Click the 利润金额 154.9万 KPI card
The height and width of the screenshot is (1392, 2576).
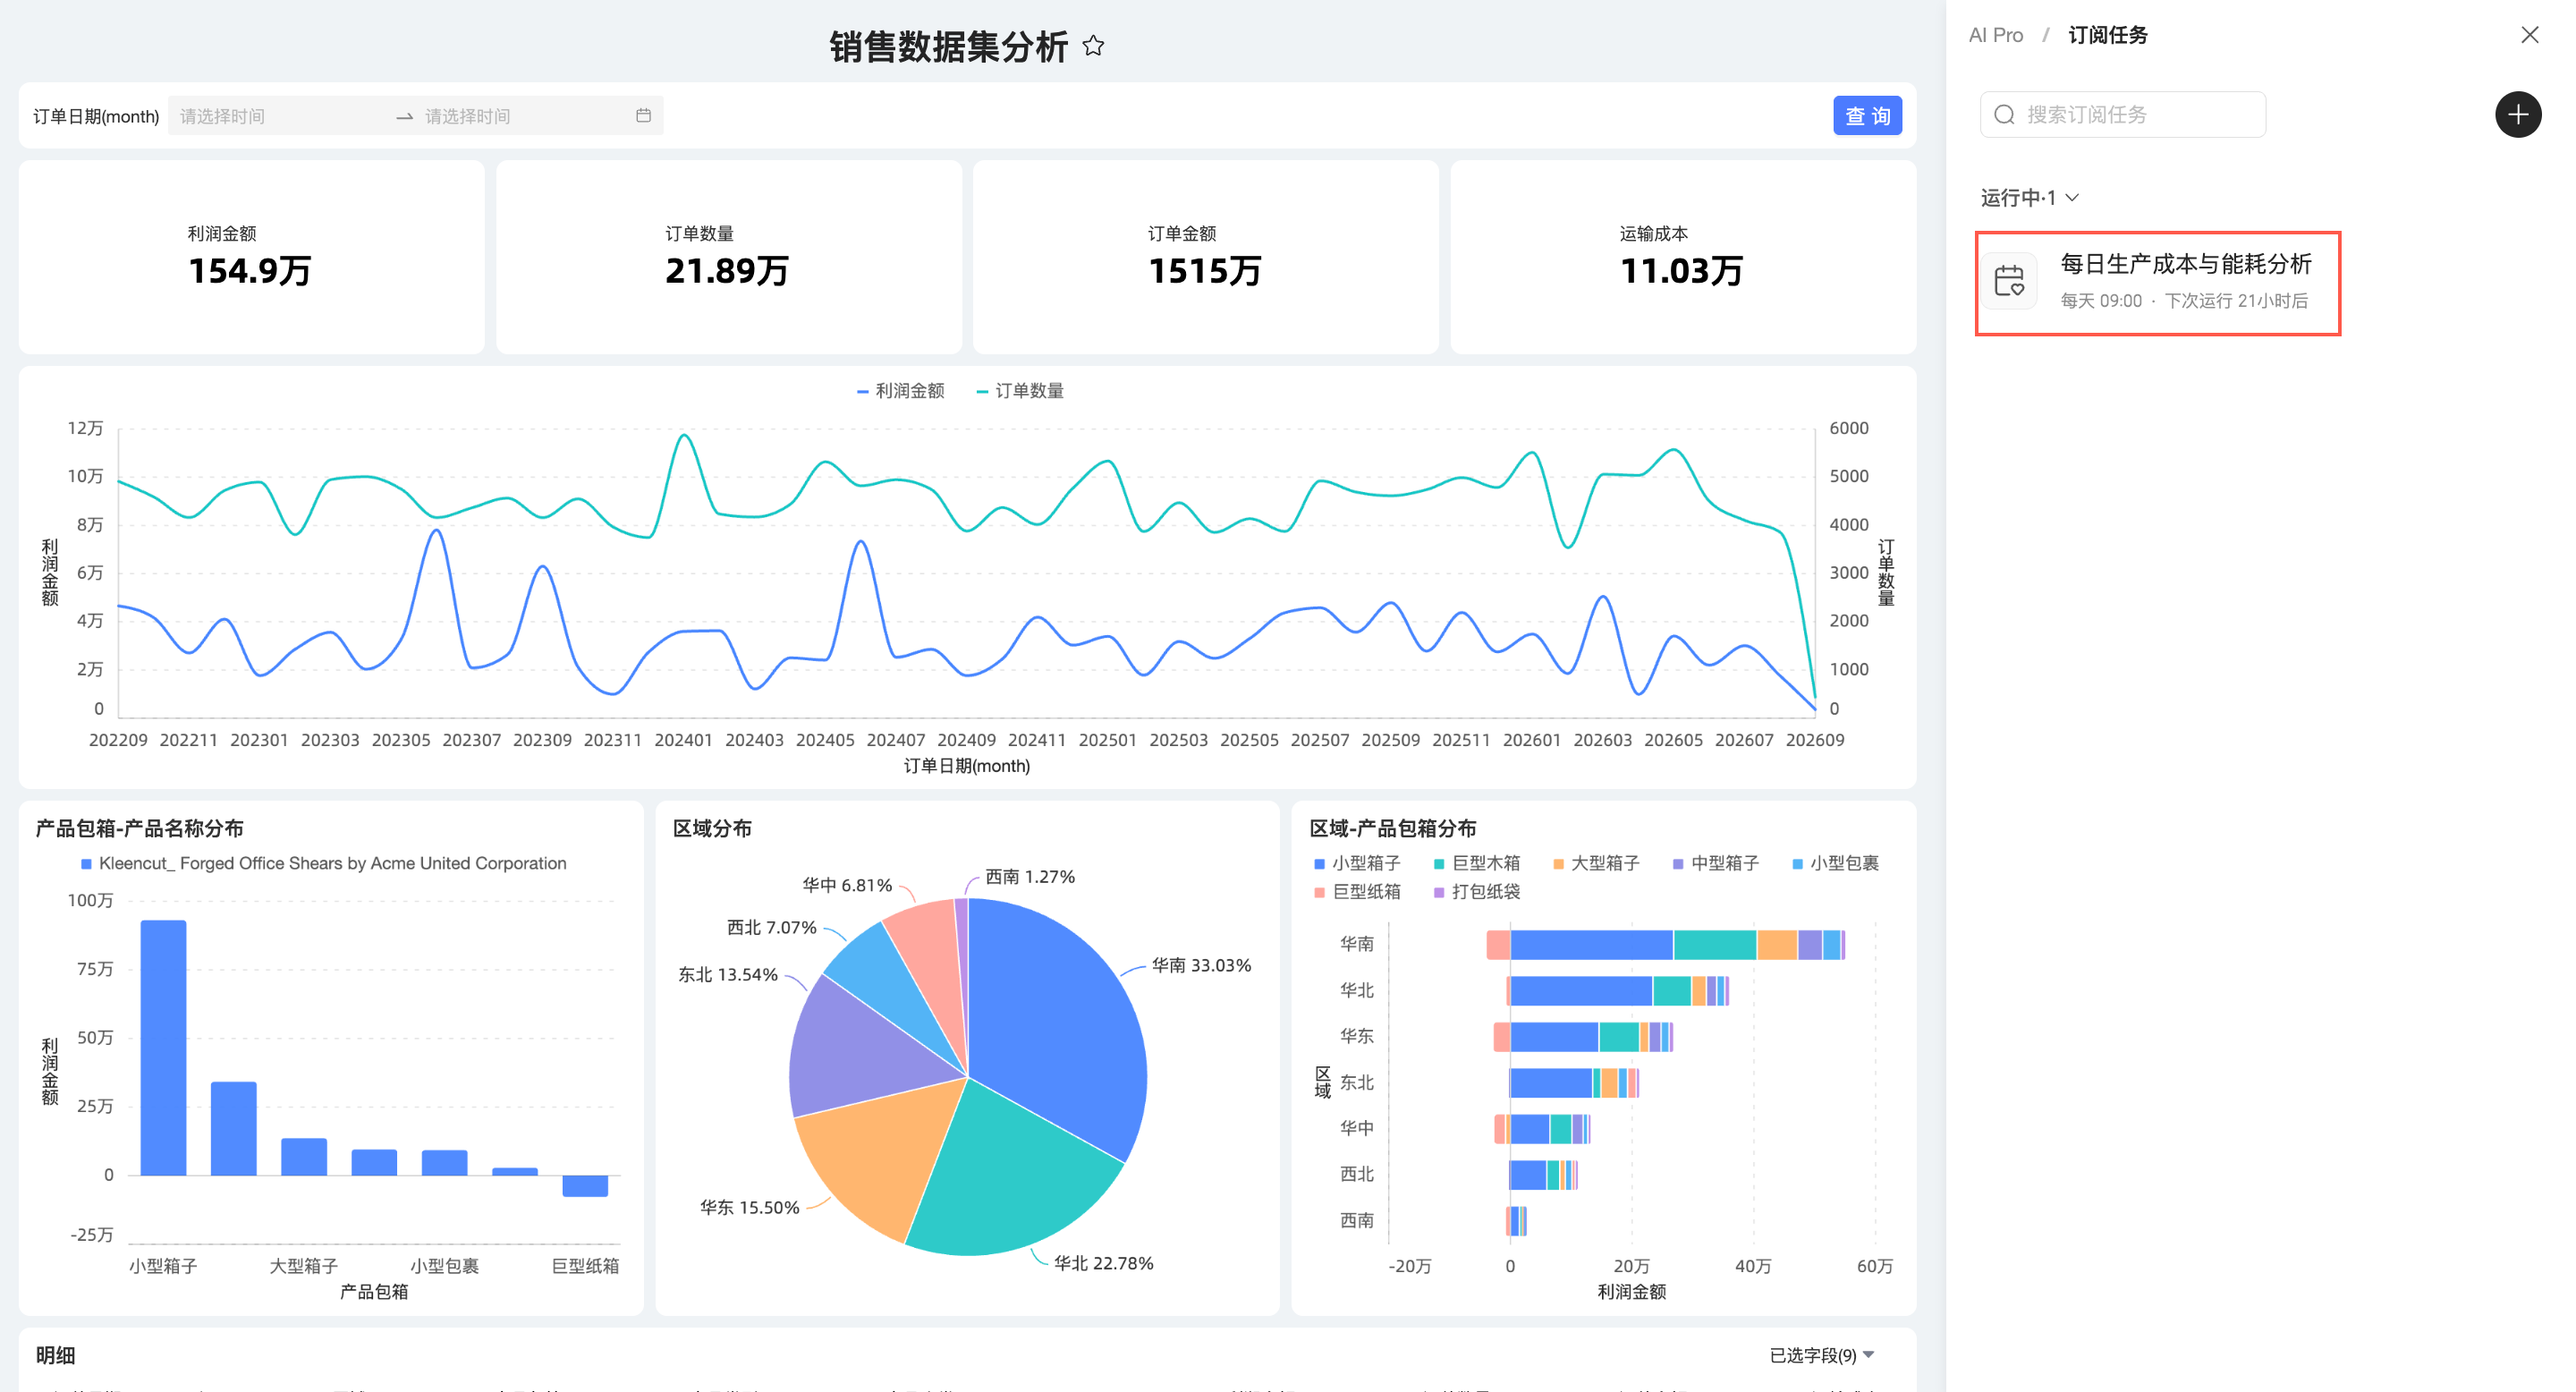click(x=251, y=257)
